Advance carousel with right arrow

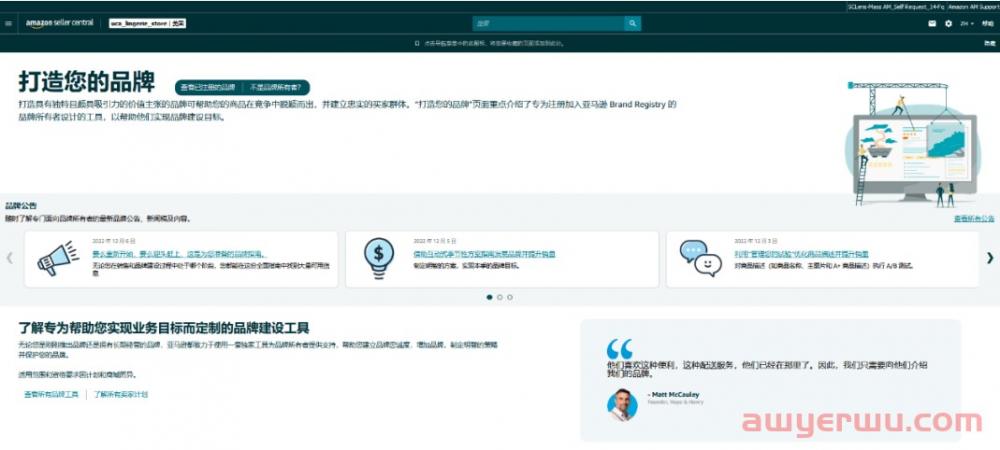(x=992, y=258)
